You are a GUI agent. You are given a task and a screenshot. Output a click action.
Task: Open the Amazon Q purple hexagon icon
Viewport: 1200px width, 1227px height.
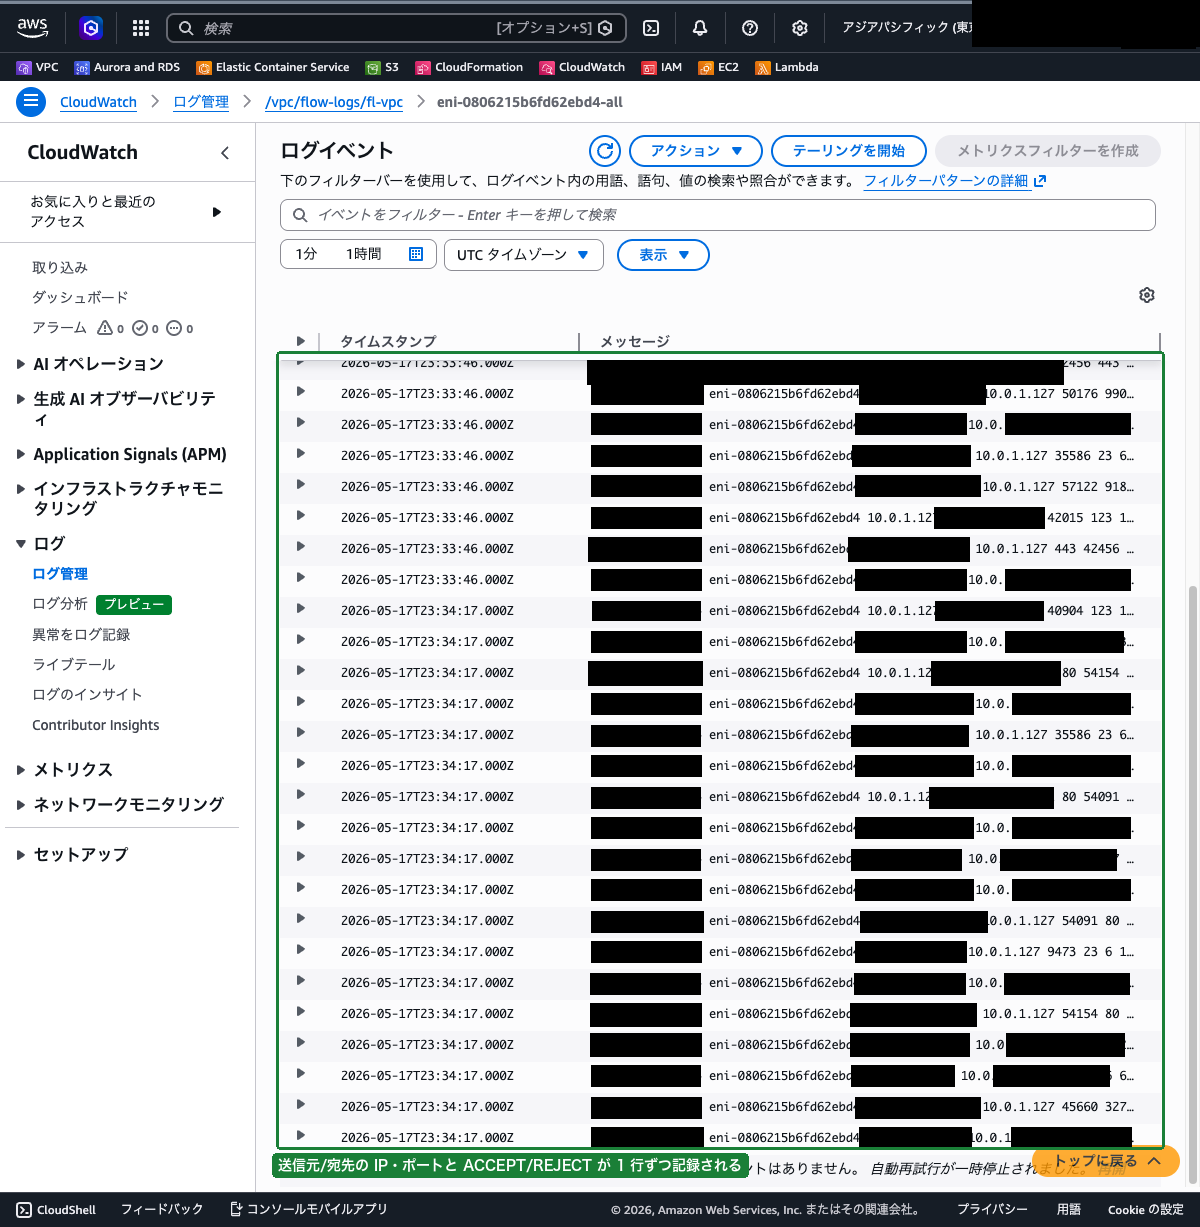pyautogui.click(x=91, y=28)
